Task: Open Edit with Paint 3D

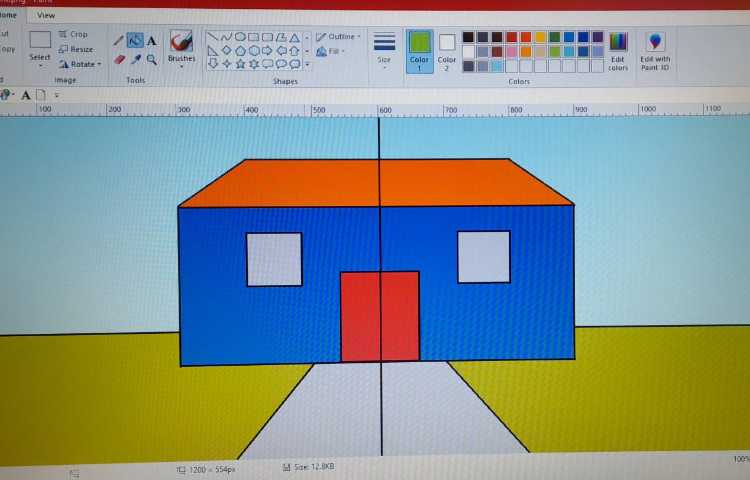Action: coord(655,50)
